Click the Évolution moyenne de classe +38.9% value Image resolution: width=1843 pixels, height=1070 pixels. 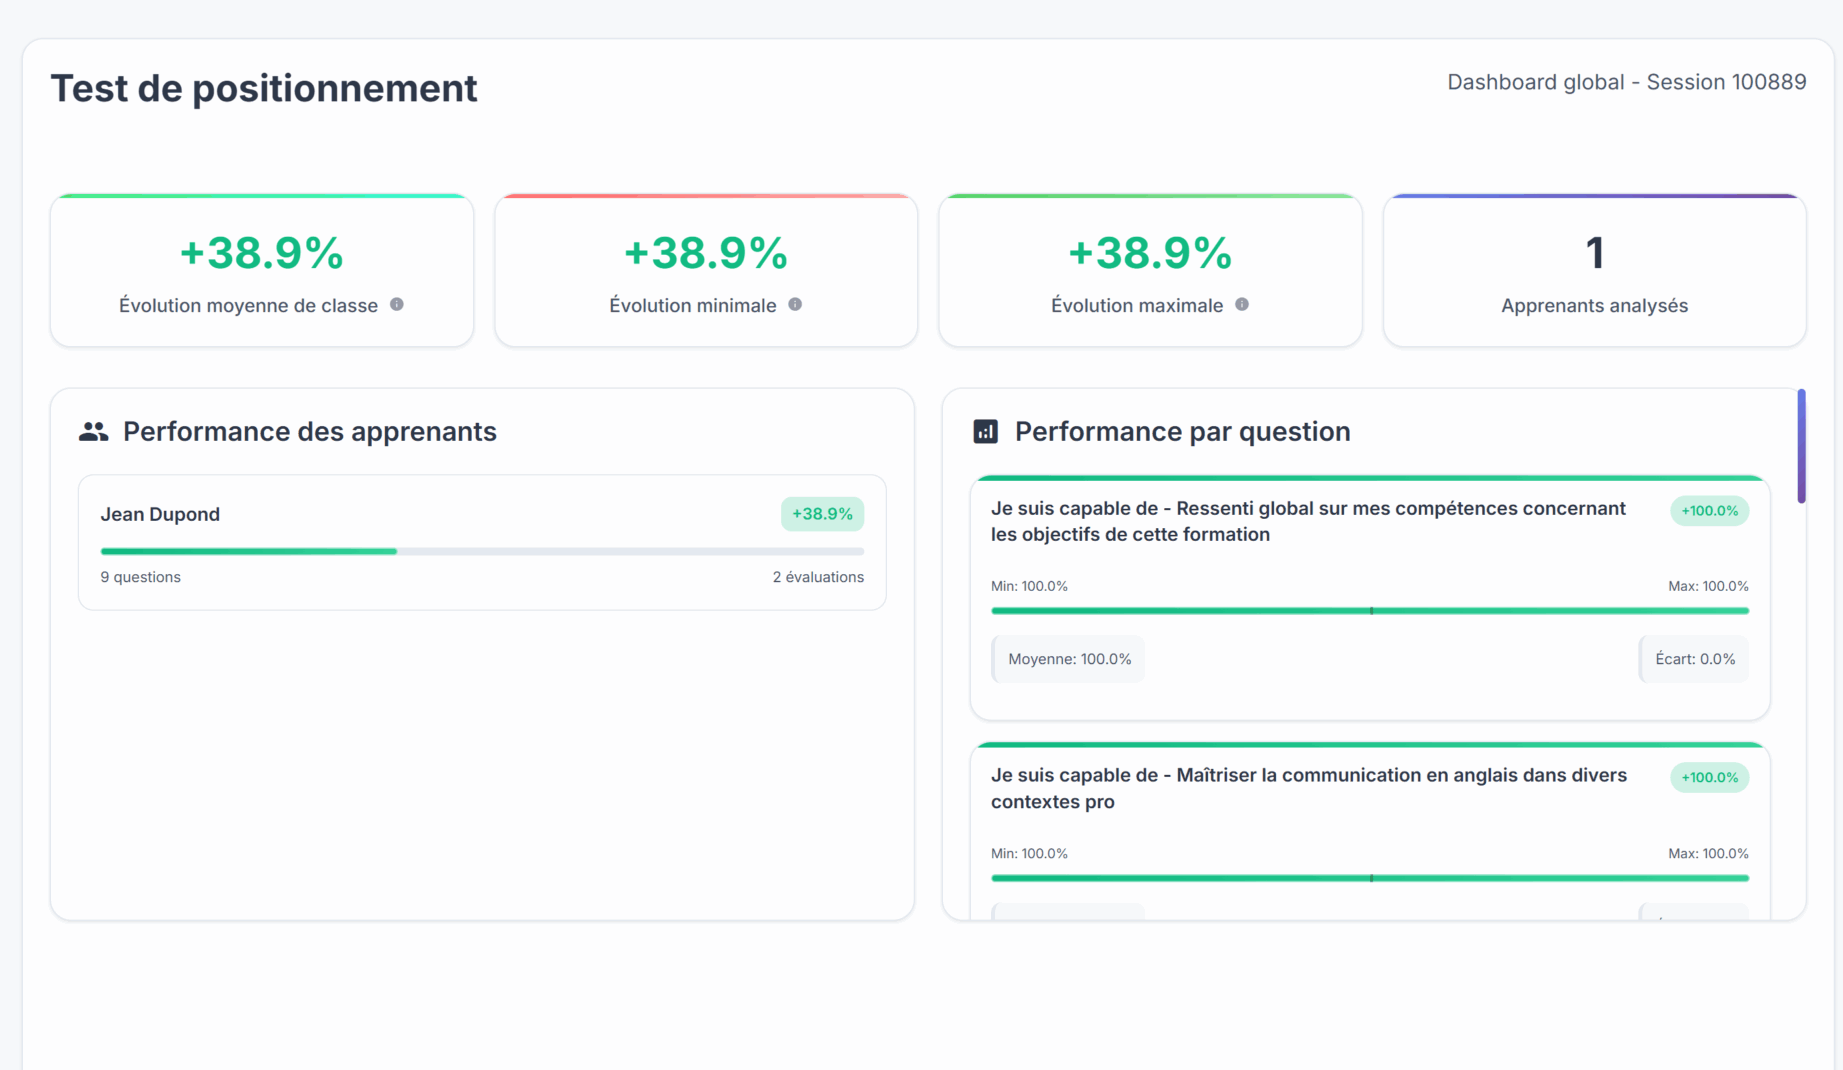click(x=262, y=253)
